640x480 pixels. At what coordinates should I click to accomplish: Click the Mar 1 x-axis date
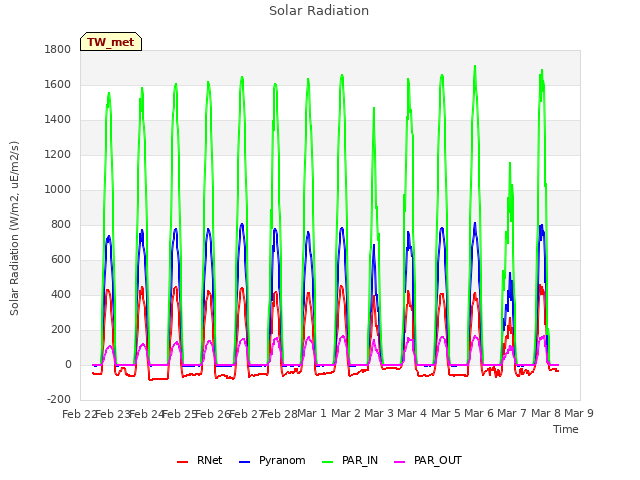tap(312, 413)
